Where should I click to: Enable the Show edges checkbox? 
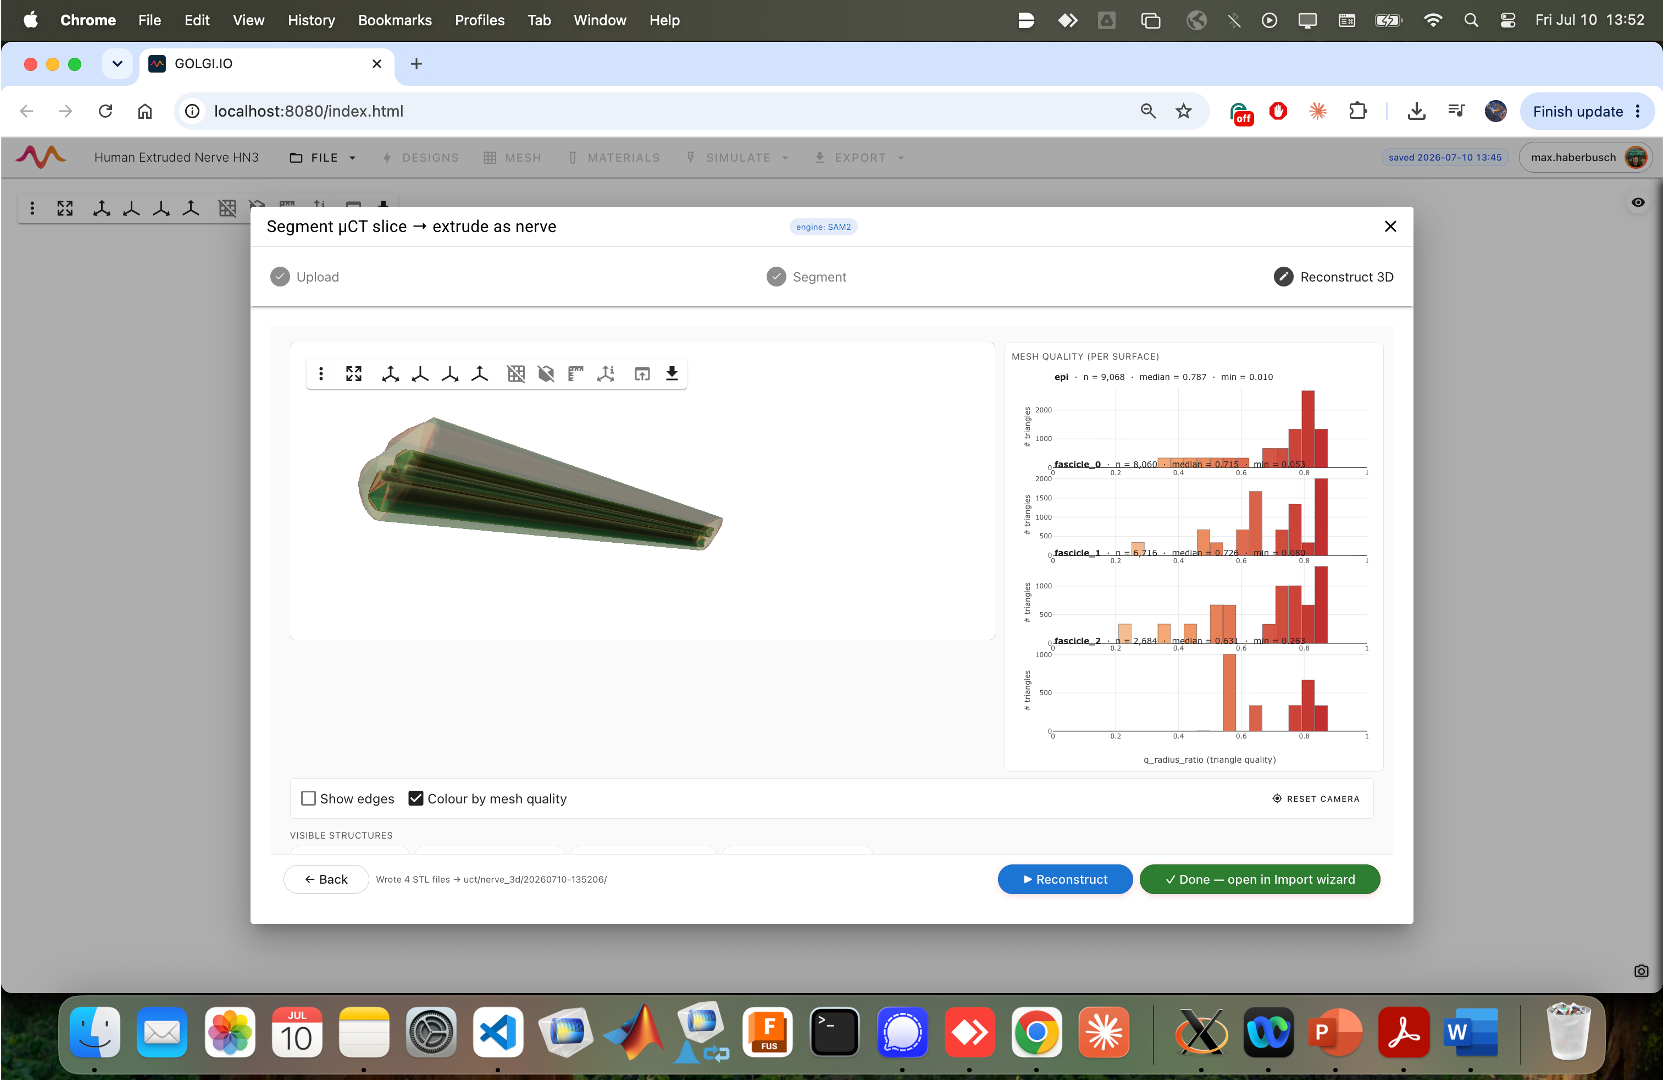point(309,799)
